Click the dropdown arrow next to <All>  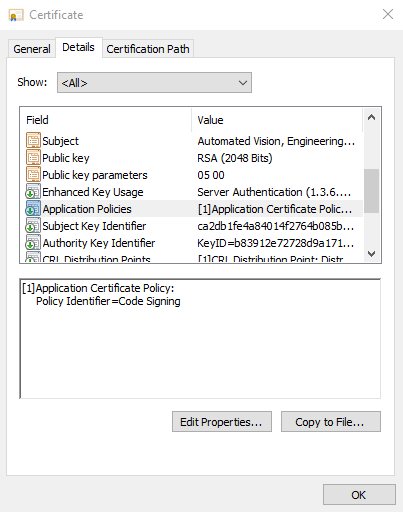pos(243,82)
